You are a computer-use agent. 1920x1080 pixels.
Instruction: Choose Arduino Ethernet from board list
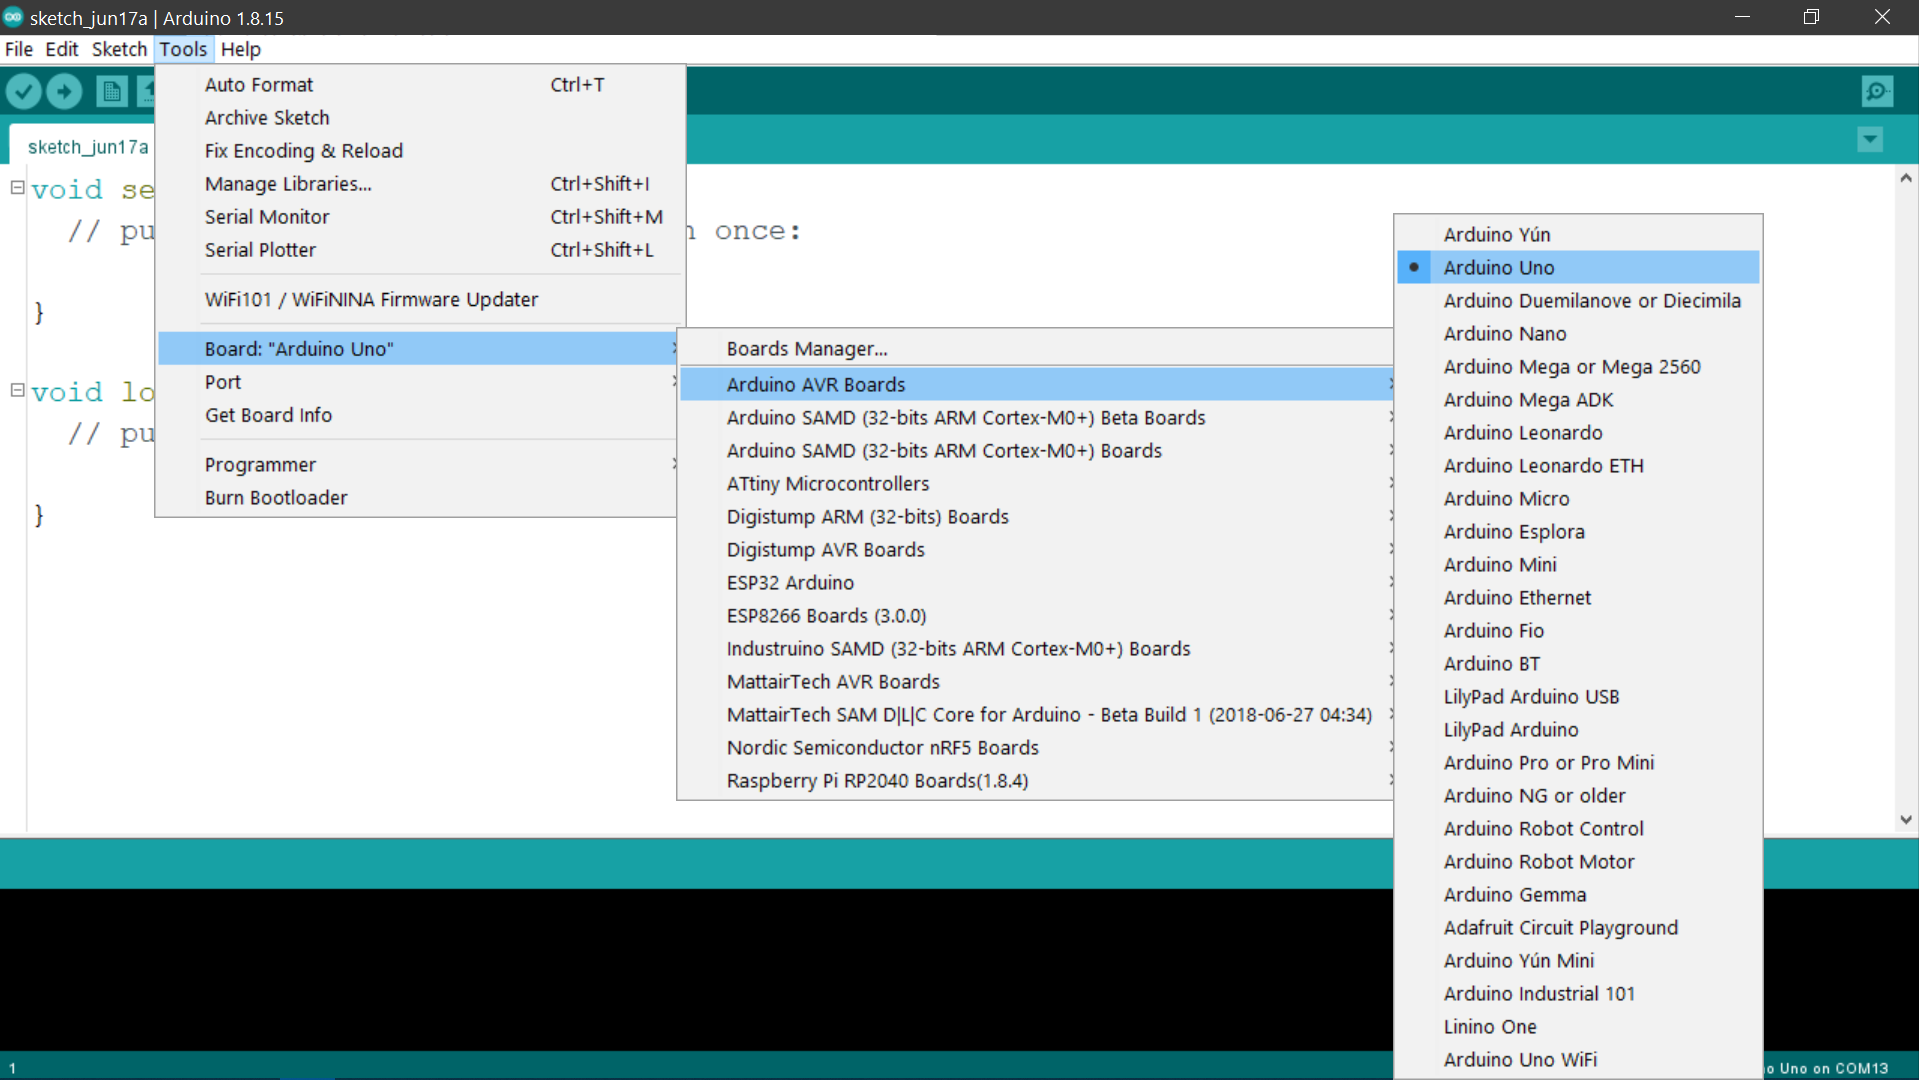click(1578, 597)
